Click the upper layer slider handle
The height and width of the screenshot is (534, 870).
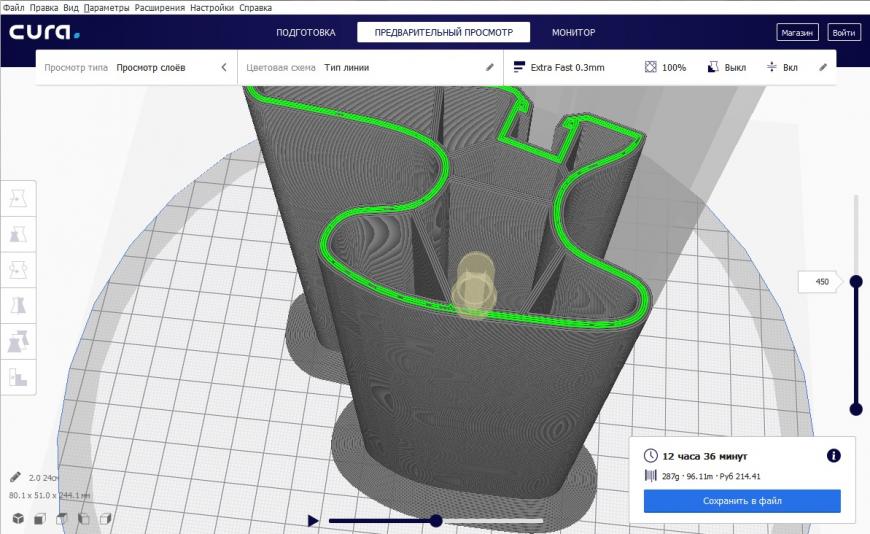[856, 282]
